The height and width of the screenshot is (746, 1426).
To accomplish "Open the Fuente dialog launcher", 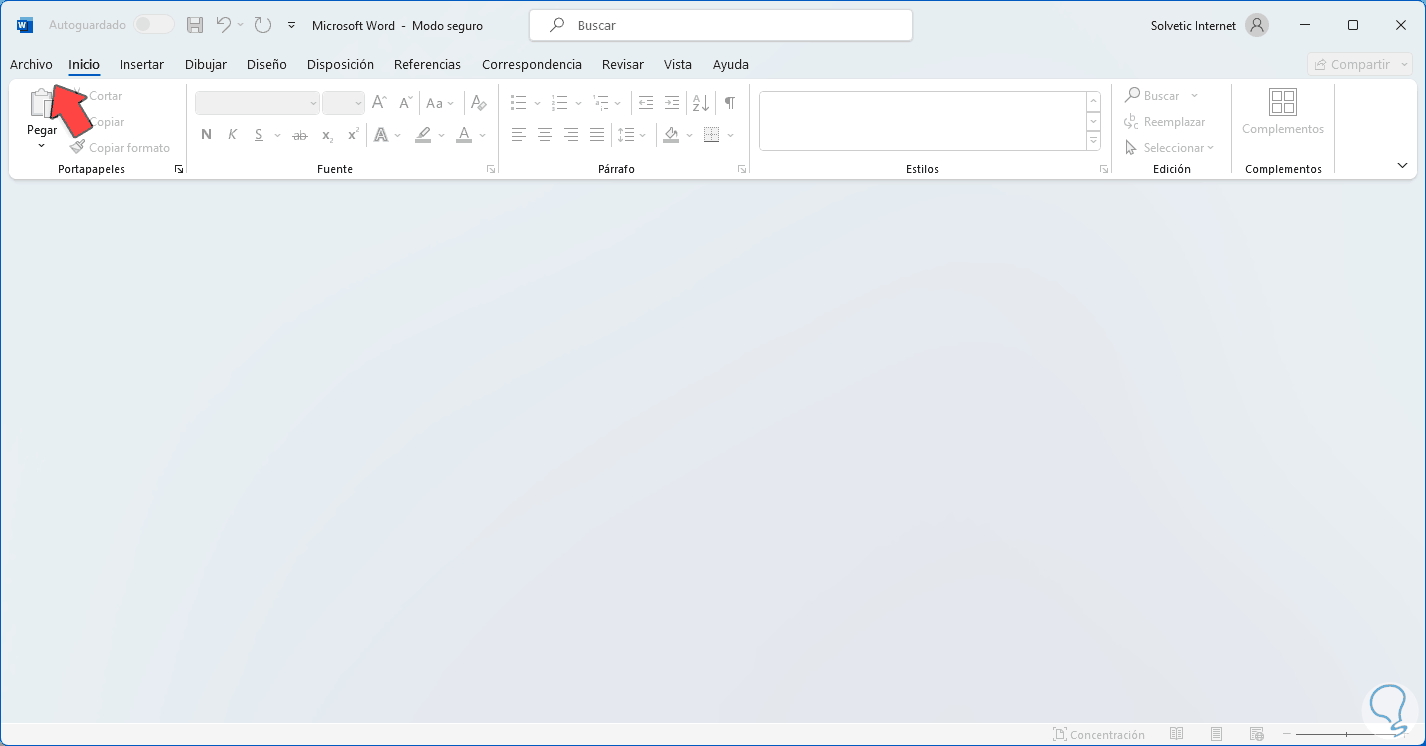I will [x=491, y=169].
